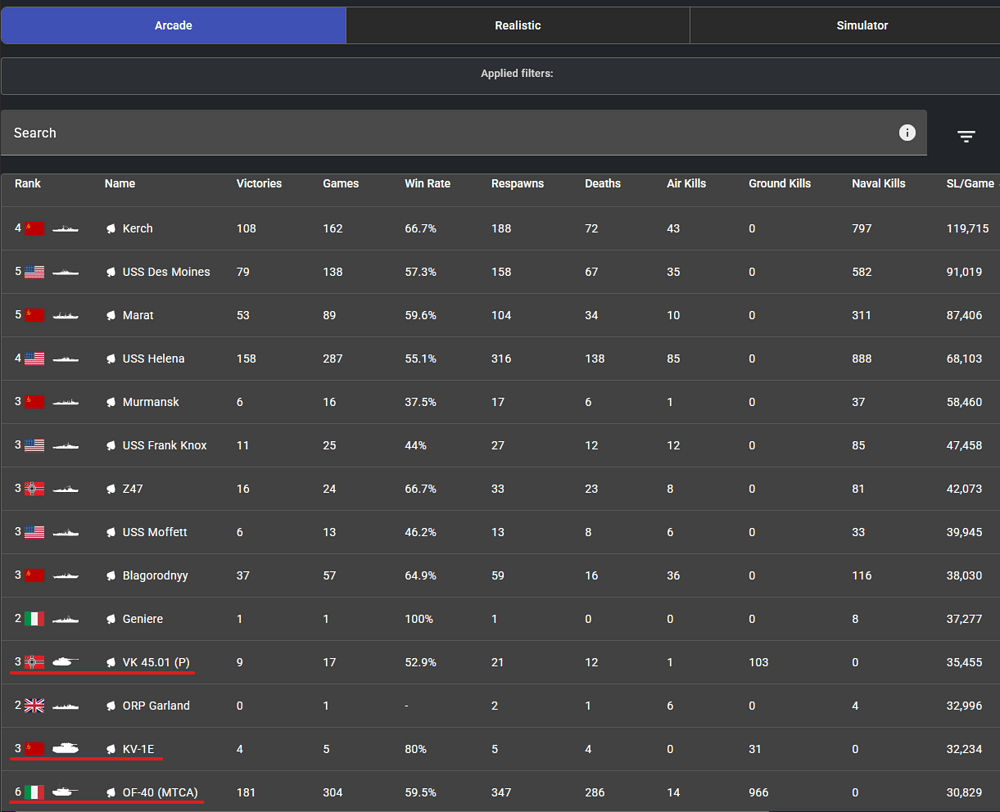This screenshot has width=1000, height=812.
Task: Sort table by Win Rate column
Action: [x=427, y=184]
